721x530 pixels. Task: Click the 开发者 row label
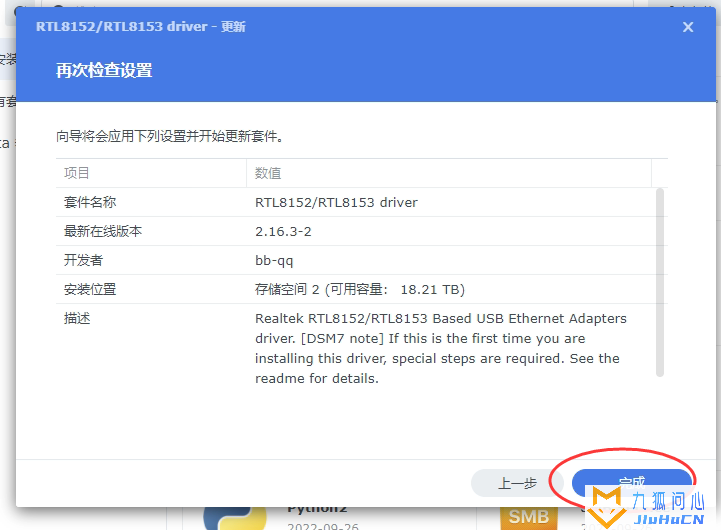83,260
